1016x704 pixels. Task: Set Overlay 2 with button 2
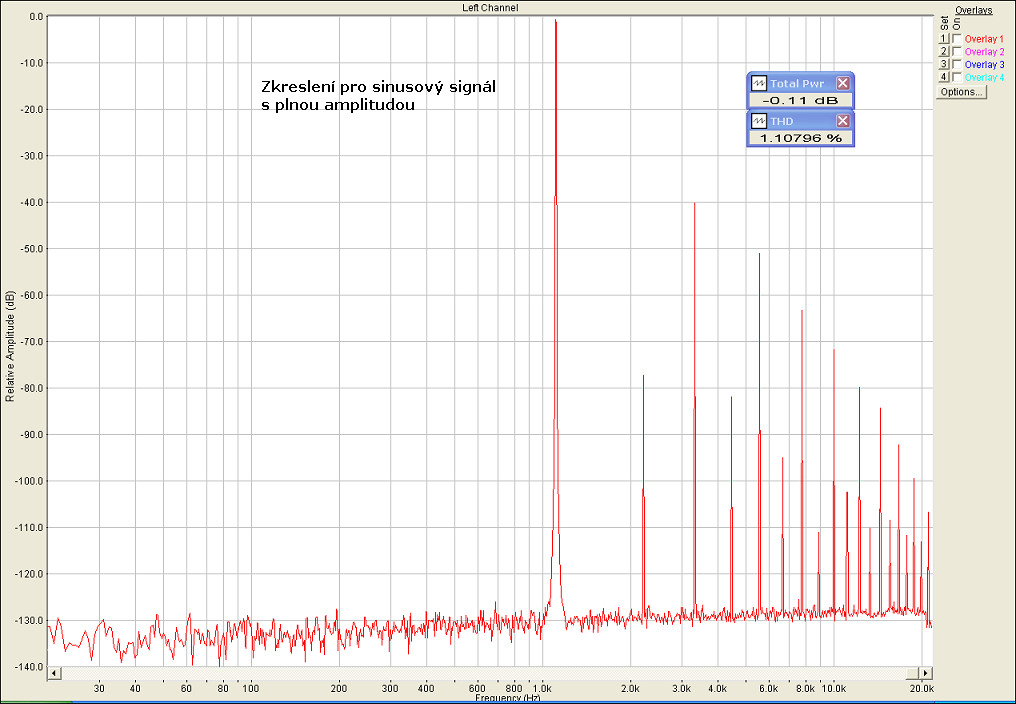click(943, 51)
